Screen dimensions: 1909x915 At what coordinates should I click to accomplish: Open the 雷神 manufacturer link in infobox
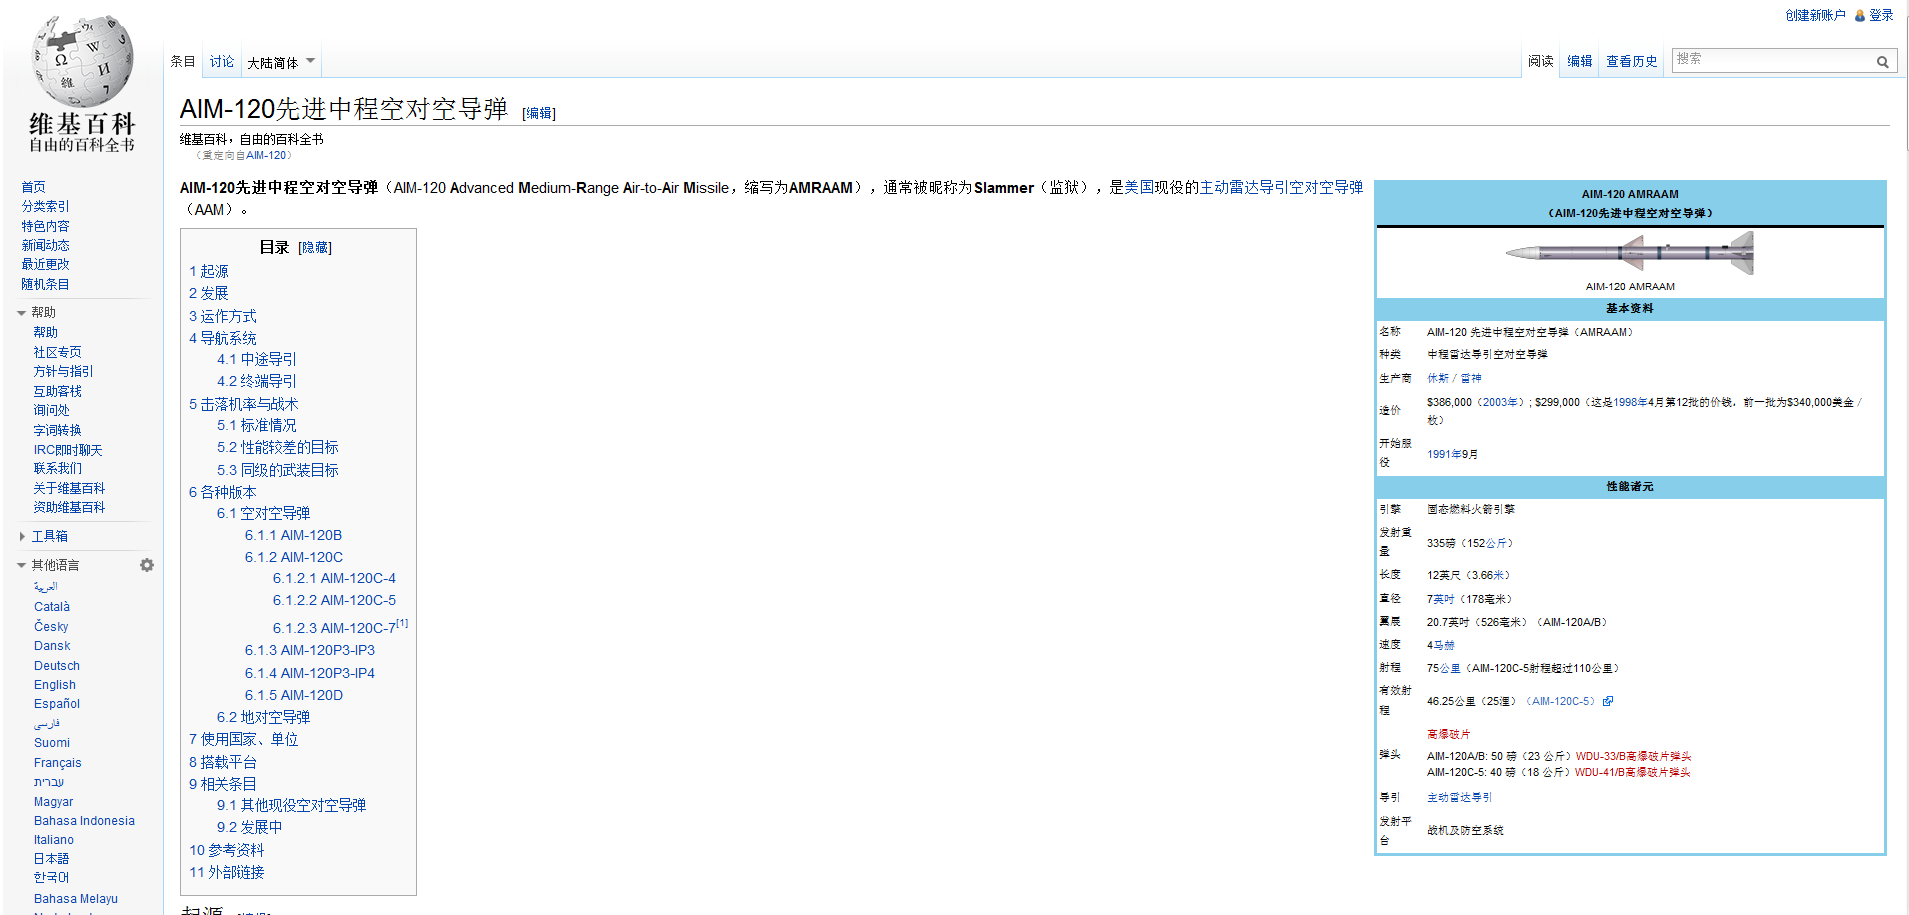[x=1471, y=378]
